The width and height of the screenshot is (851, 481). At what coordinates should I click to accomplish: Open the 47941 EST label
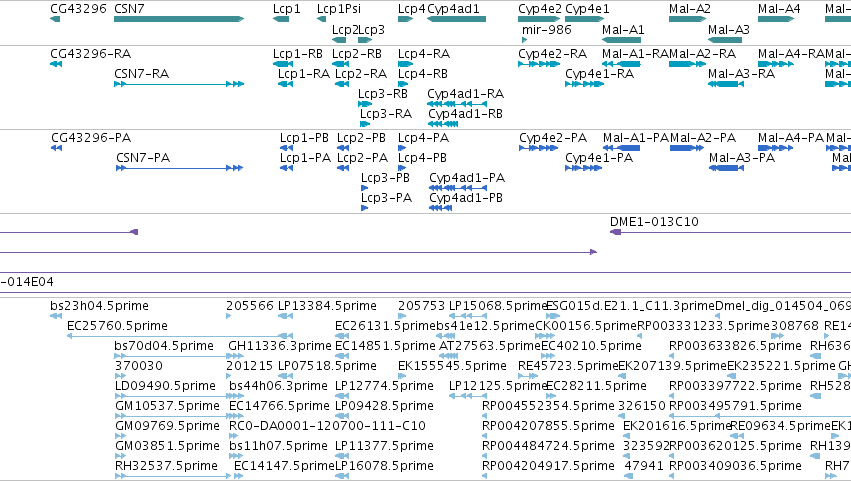coord(643,466)
